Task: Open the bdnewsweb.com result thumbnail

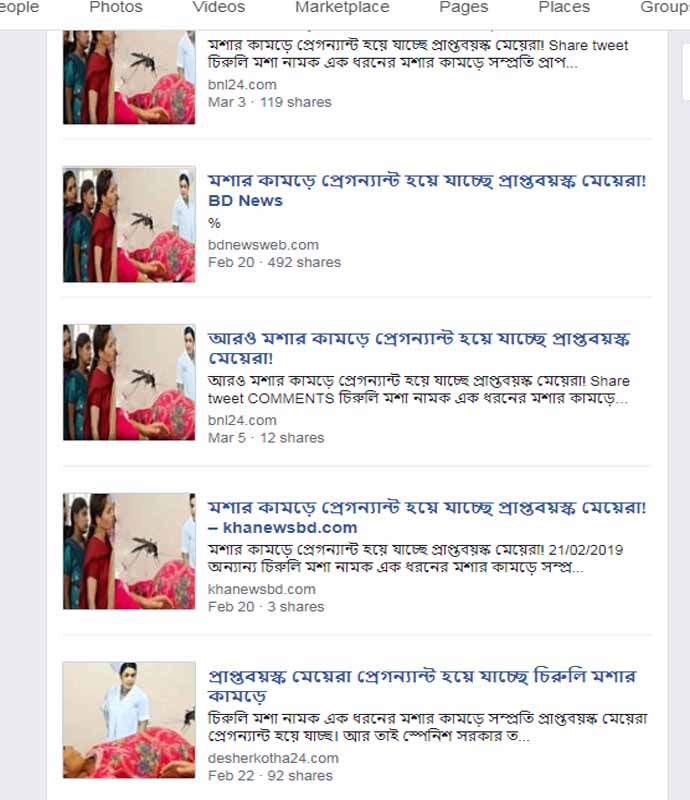Action: (x=129, y=224)
